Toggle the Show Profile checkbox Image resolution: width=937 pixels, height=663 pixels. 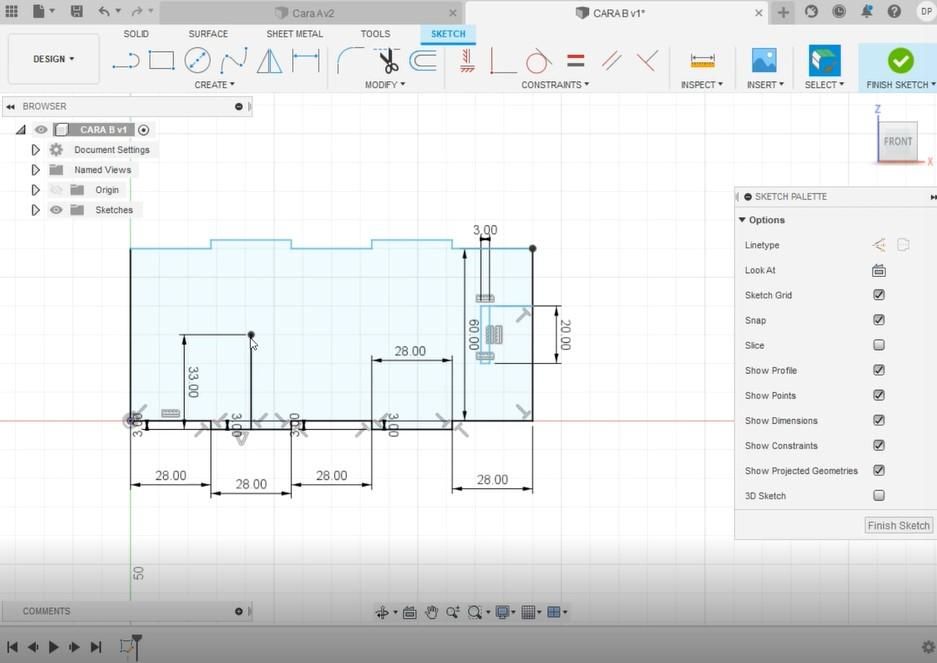(878, 370)
